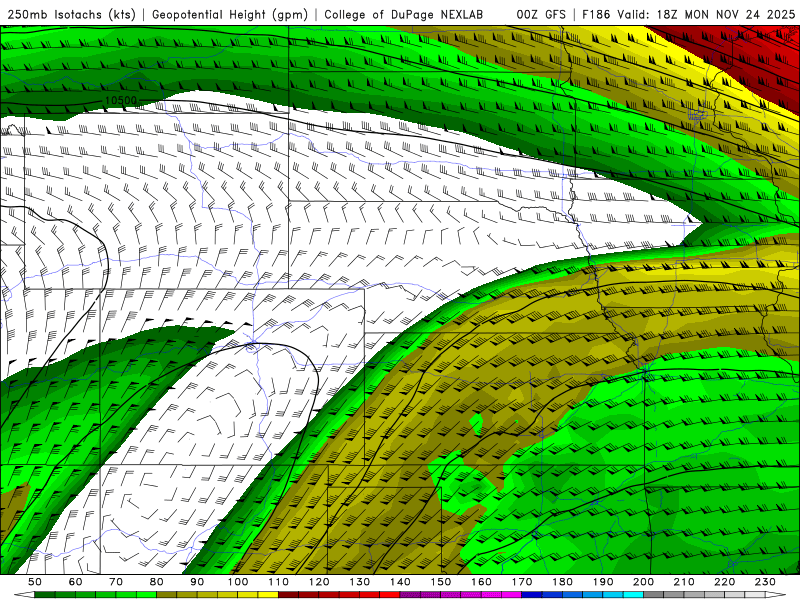
Task: Click the '190' color scale label
Action: (x=603, y=582)
